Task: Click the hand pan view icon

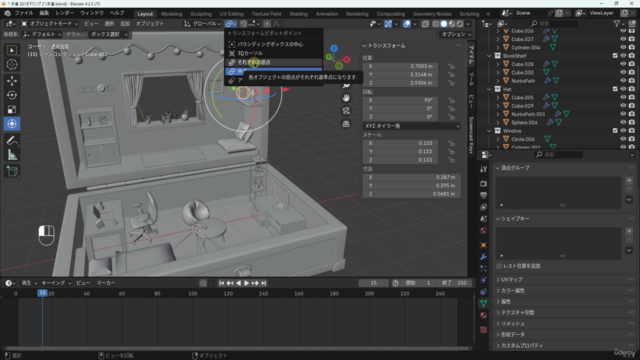Action: pos(346,98)
